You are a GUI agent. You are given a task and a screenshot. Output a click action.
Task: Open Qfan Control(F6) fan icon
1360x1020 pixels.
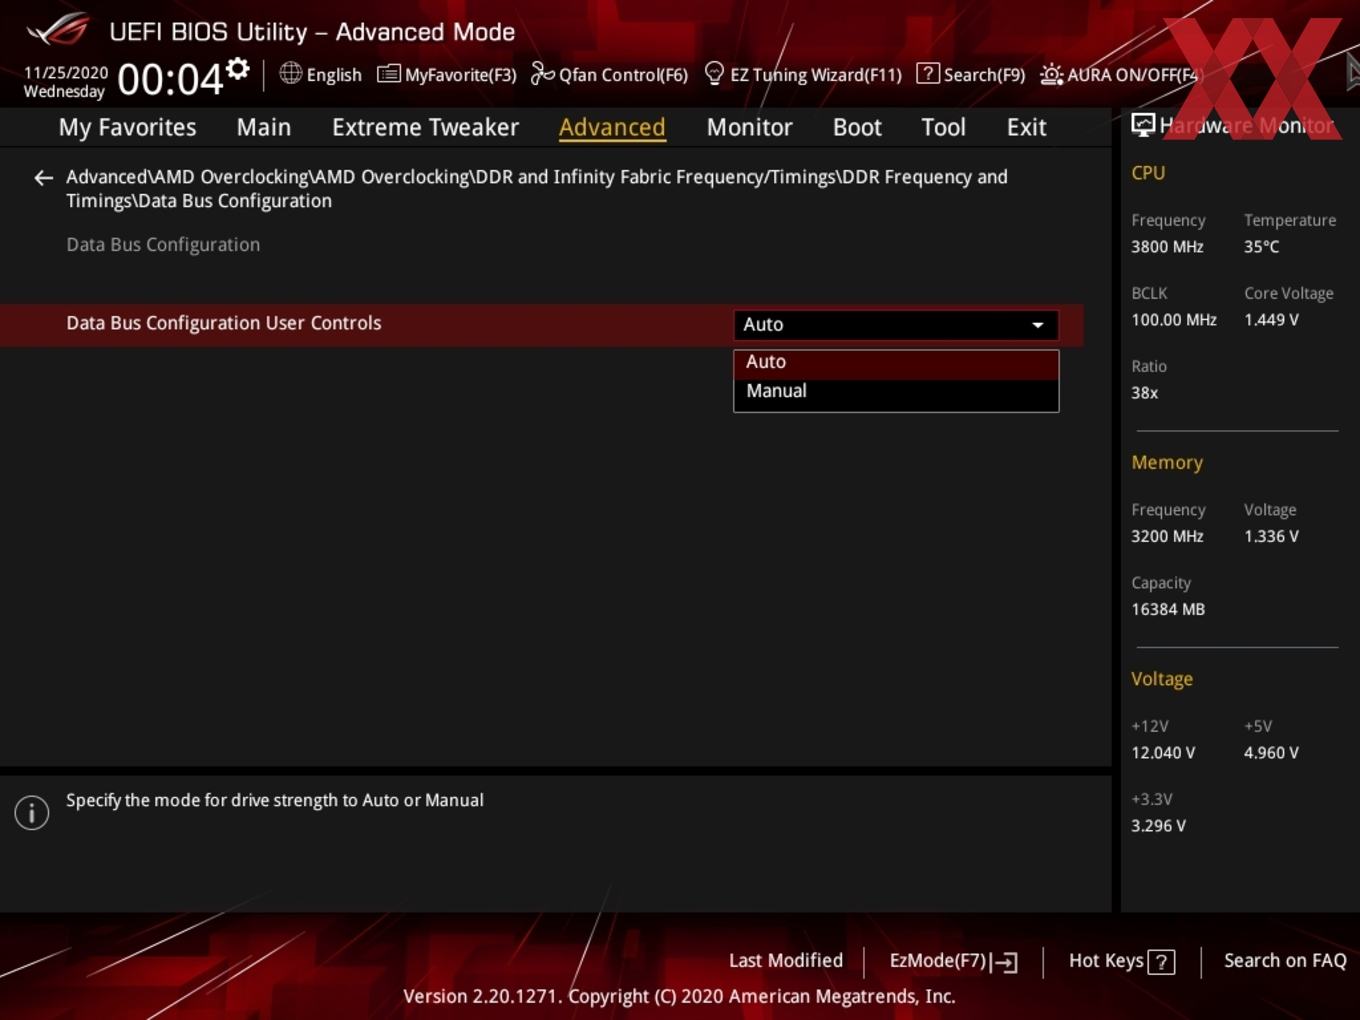(542, 73)
